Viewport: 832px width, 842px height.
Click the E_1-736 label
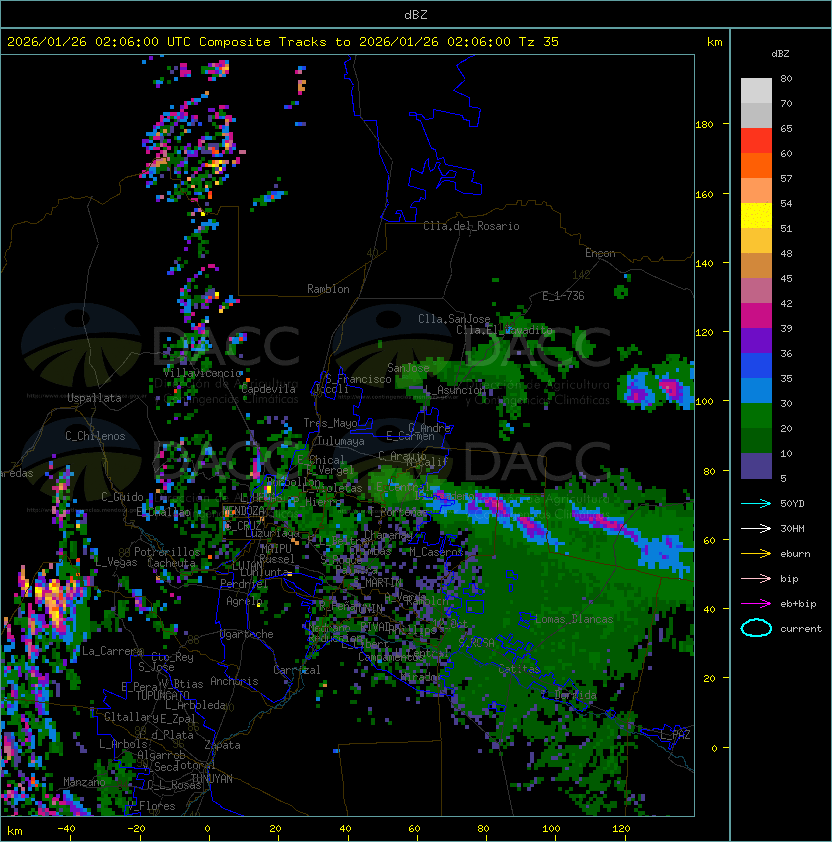[563, 296]
